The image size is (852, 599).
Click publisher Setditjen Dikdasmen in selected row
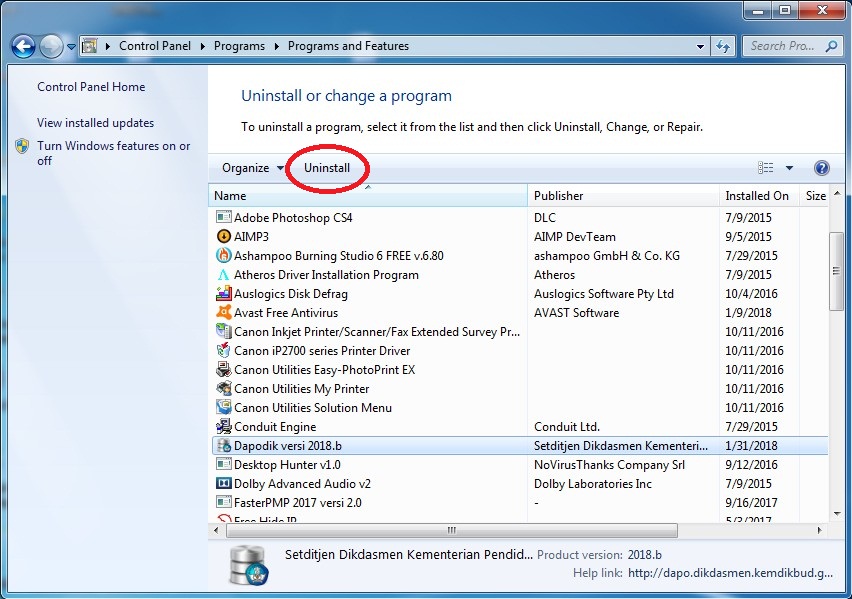pyautogui.click(x=621, y=446)
